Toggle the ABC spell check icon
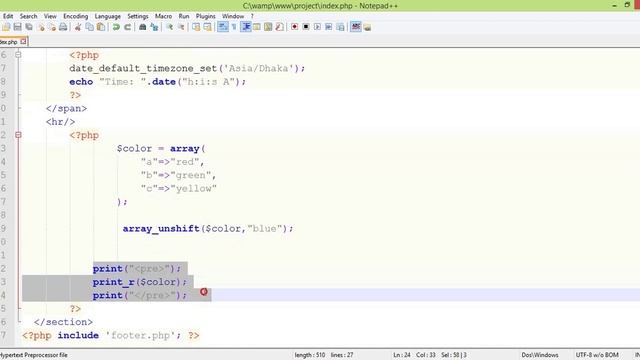The image size is (640, 360). point(356,27)
